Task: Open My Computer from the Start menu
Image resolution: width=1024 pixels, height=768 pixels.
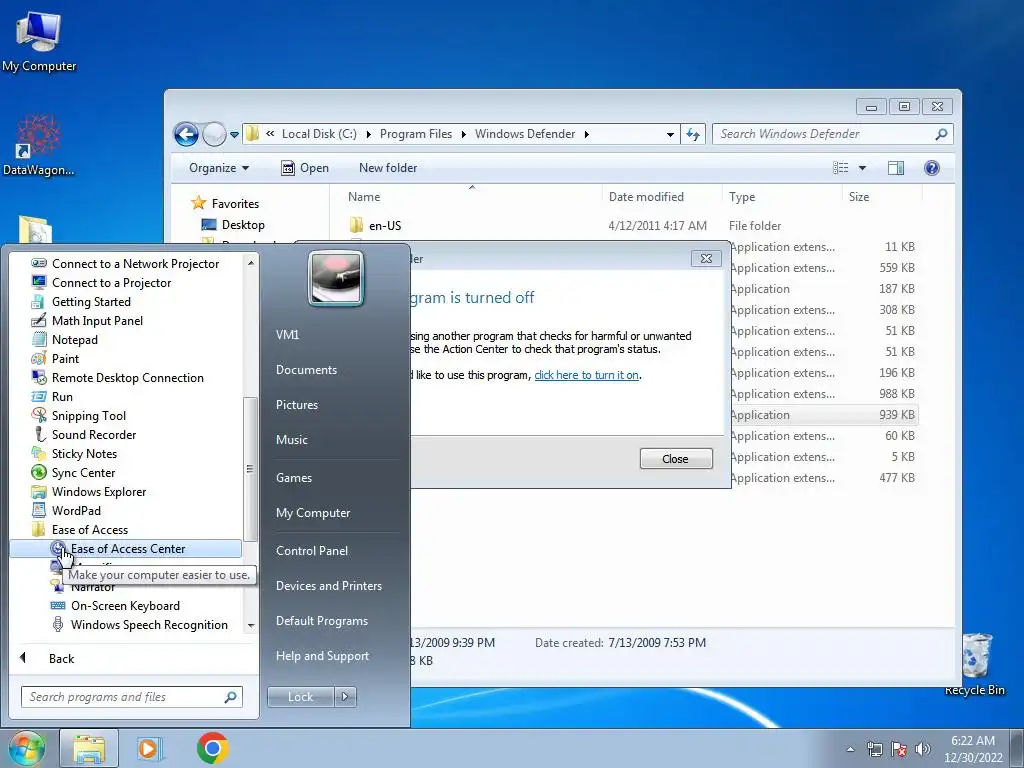Action: (x=313, y=513)
